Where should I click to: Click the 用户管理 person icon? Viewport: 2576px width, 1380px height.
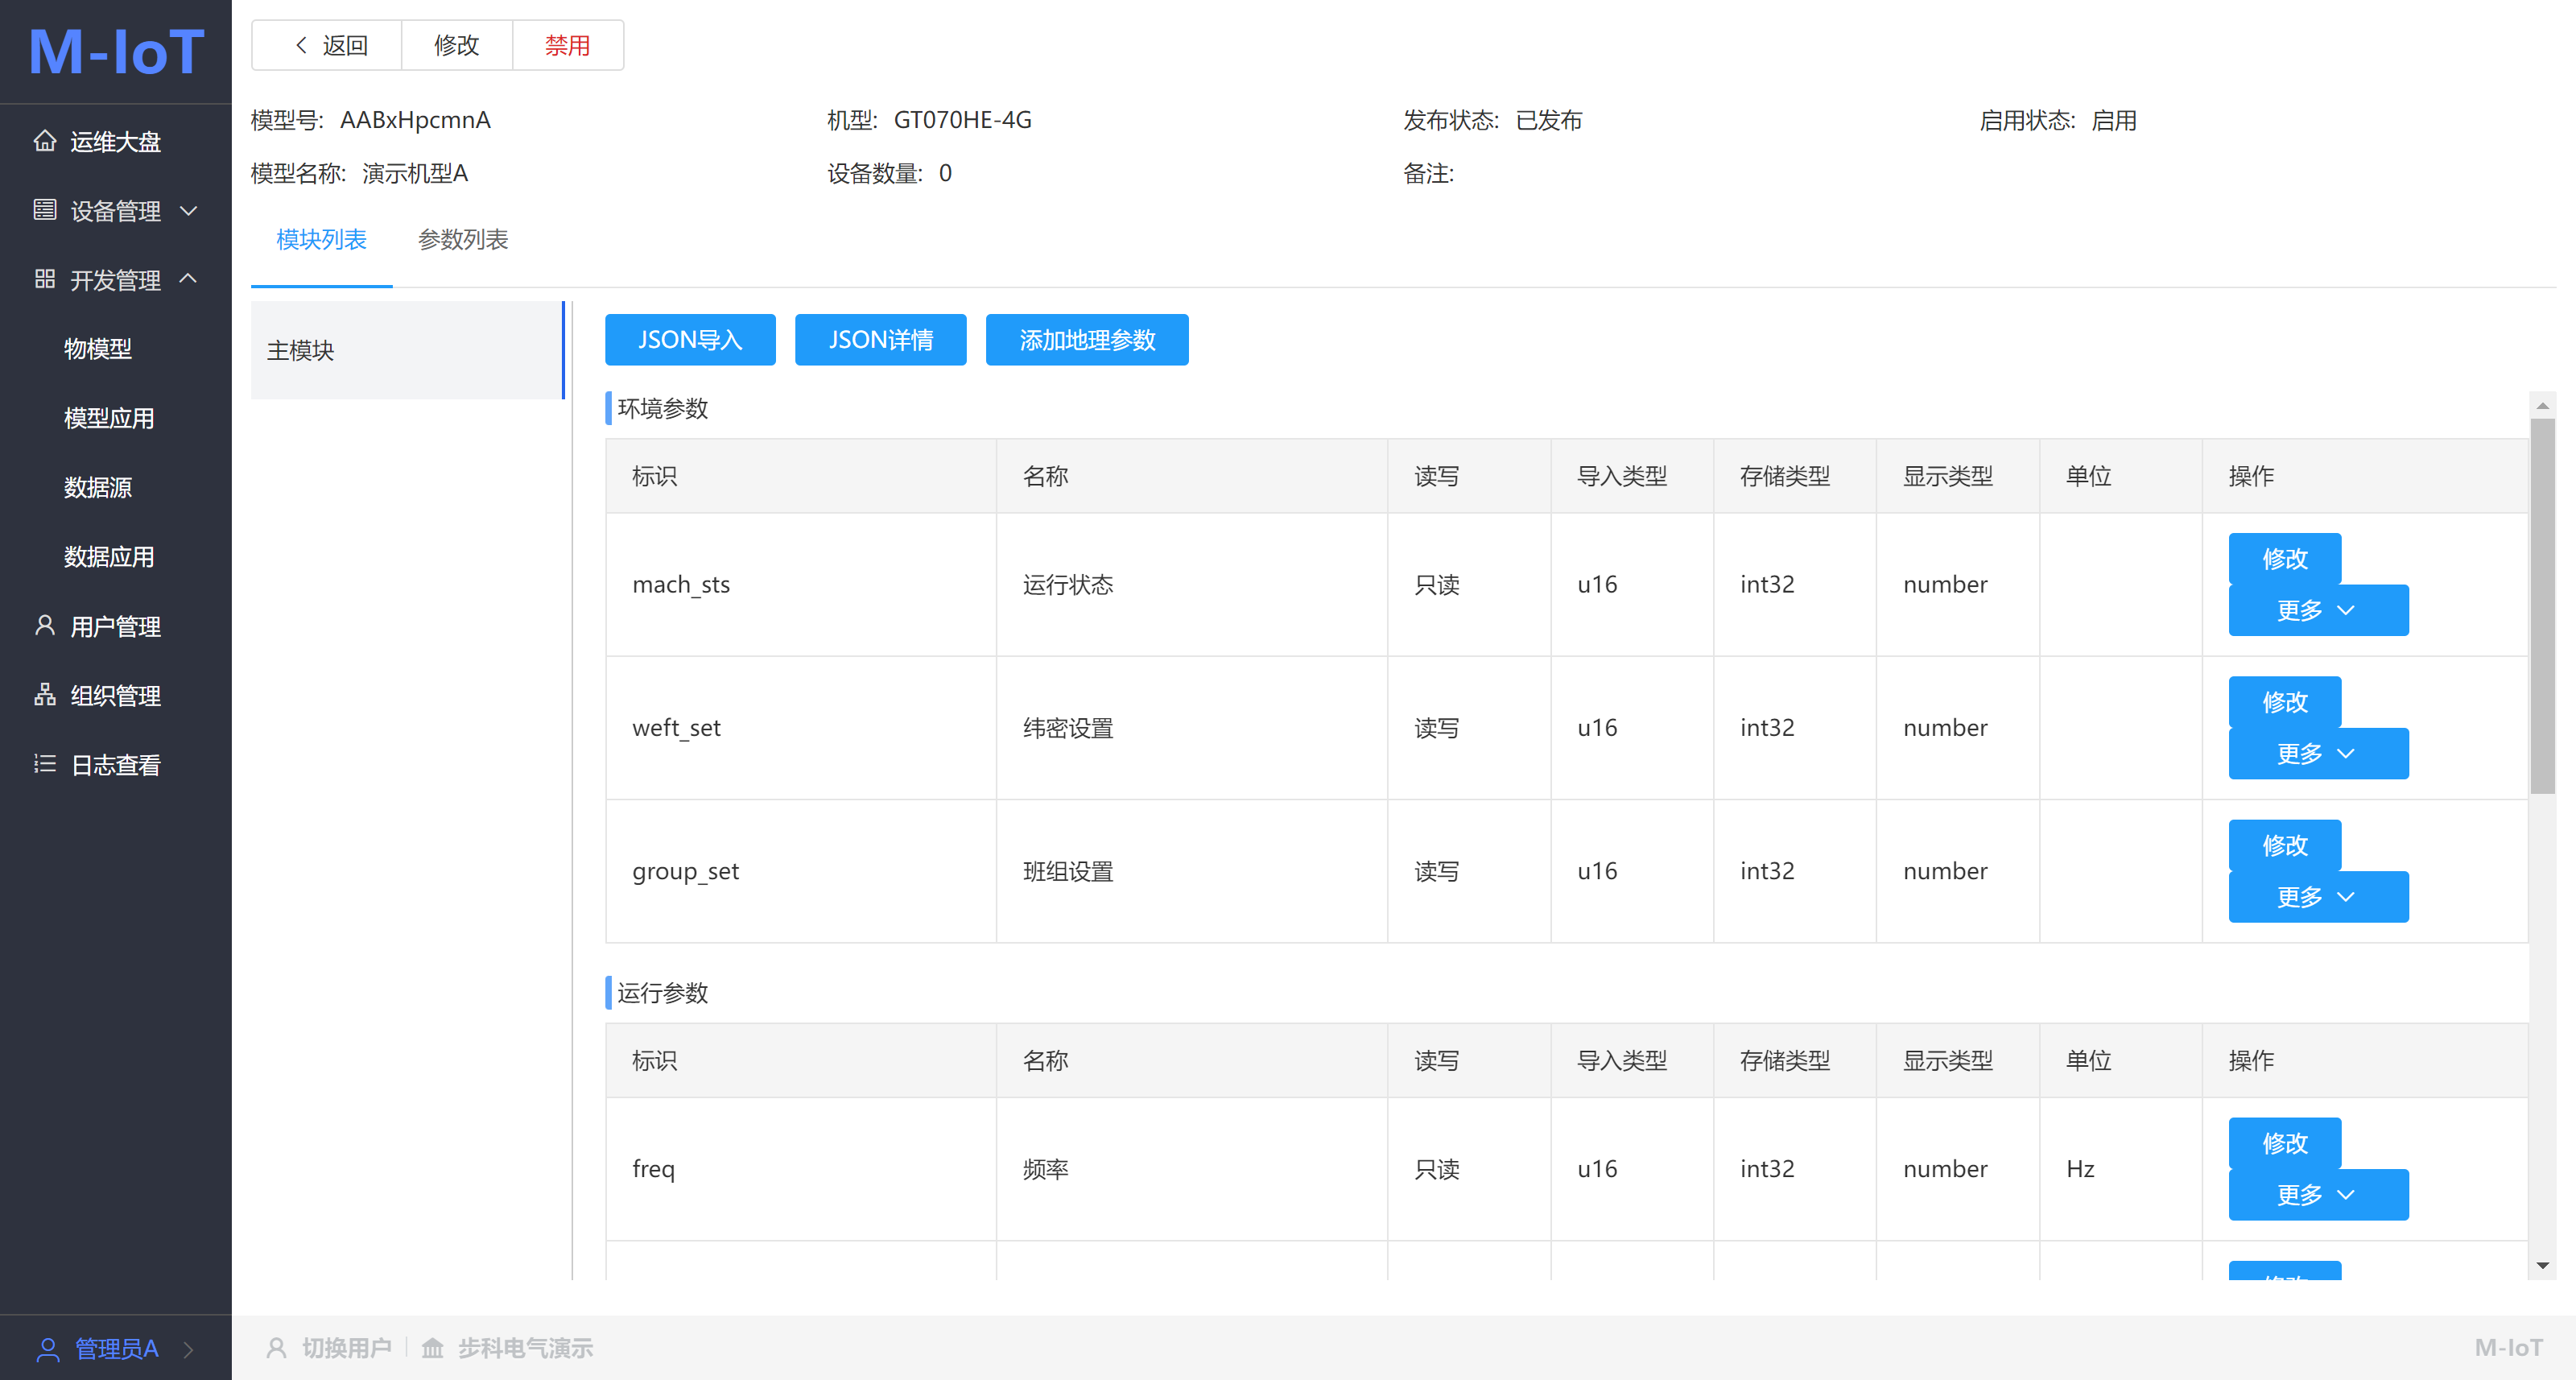pyautogui.click(x=44, y=626)
